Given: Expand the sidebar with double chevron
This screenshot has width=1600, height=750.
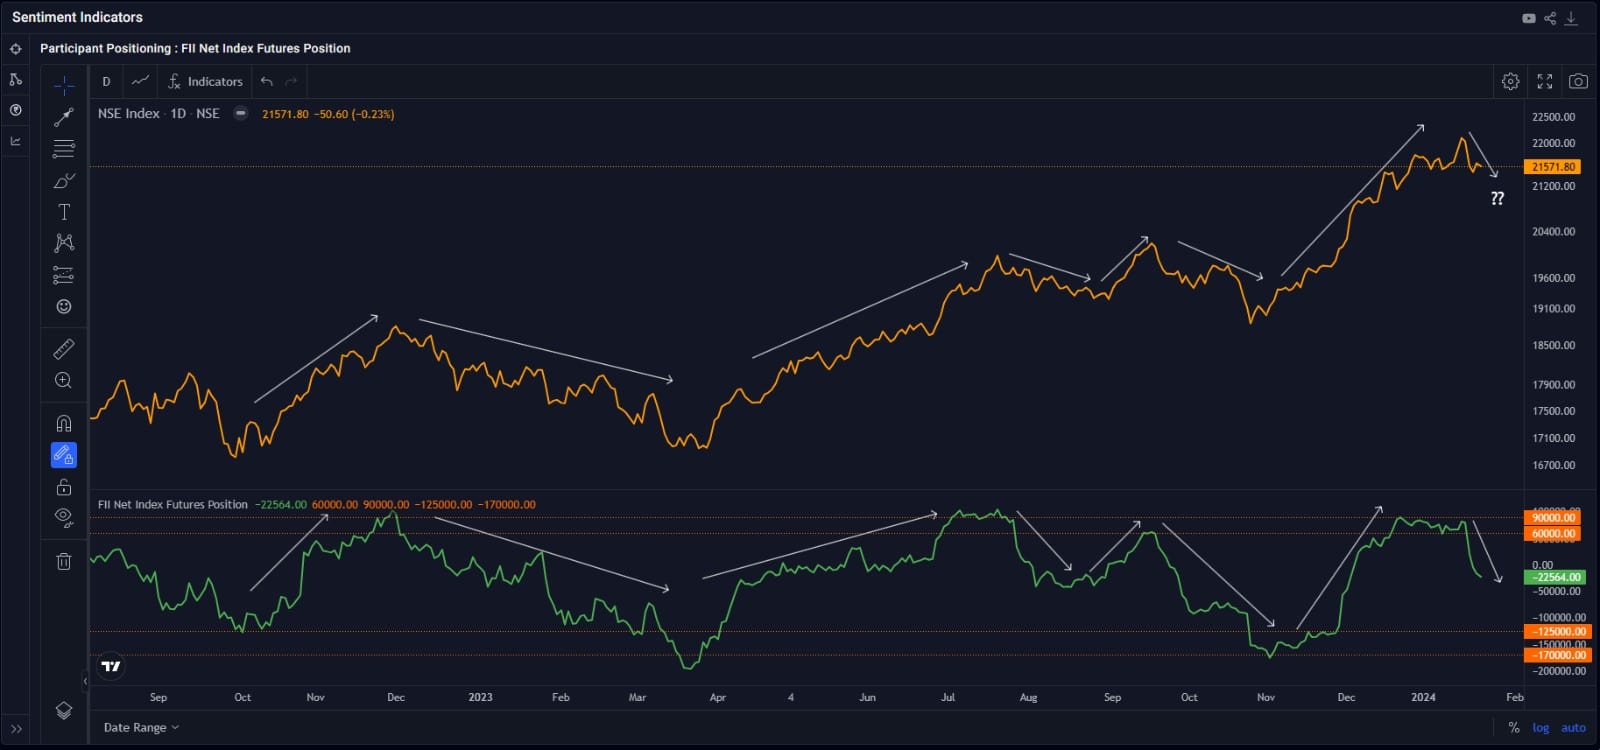Looking at the screenshot, I should pyautogui.click(x=16, y=729).
